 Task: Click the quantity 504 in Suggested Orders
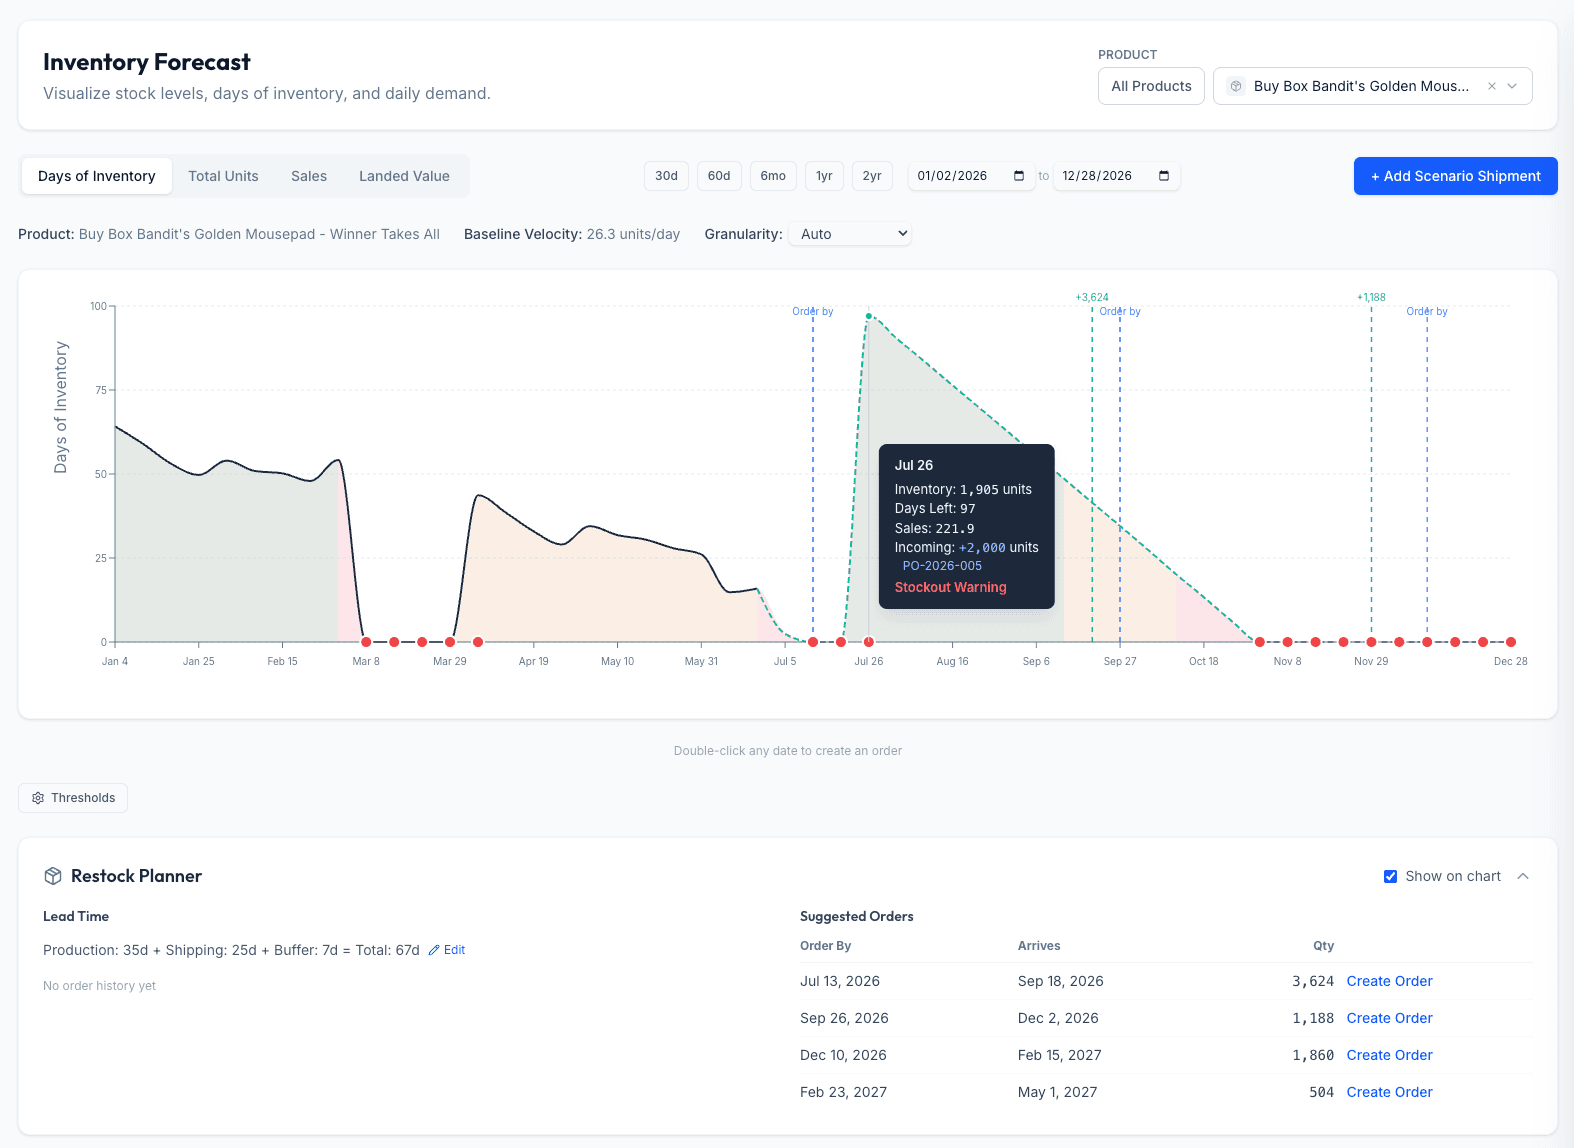point(1322,1092)
